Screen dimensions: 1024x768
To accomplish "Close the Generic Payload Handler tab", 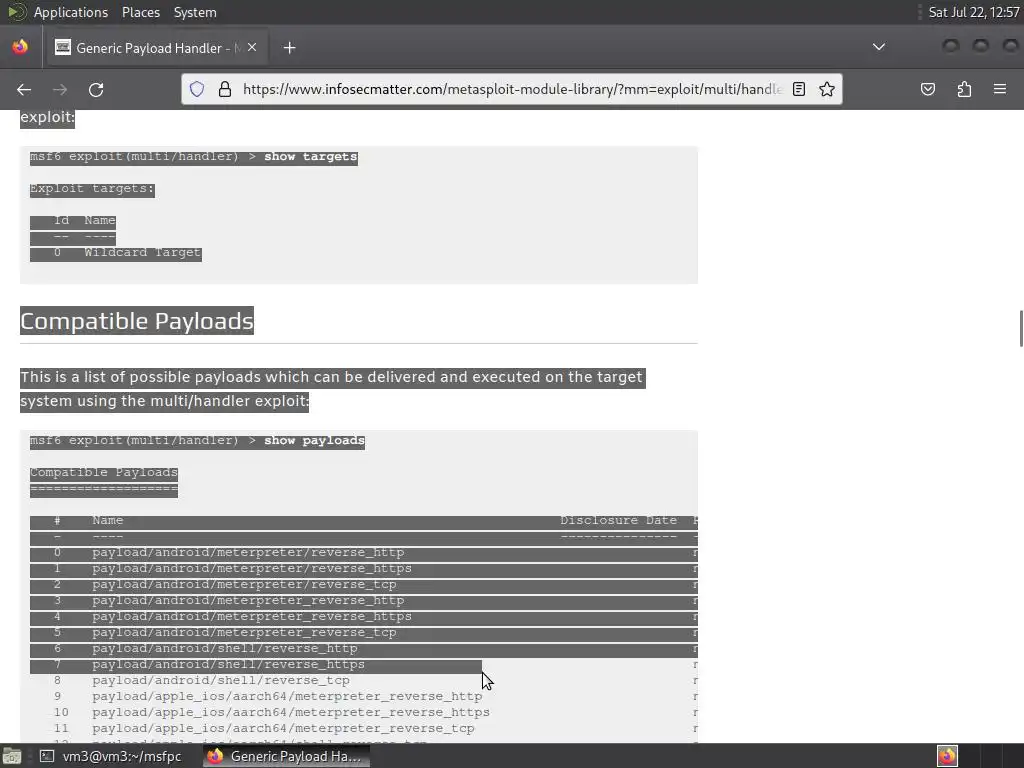I will (x=252, y=47).
